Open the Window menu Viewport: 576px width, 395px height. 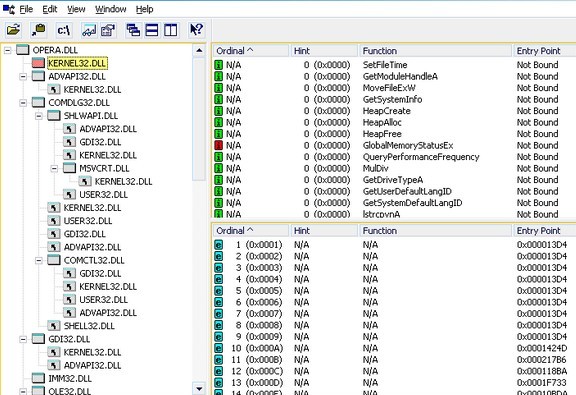click(111, 9)
